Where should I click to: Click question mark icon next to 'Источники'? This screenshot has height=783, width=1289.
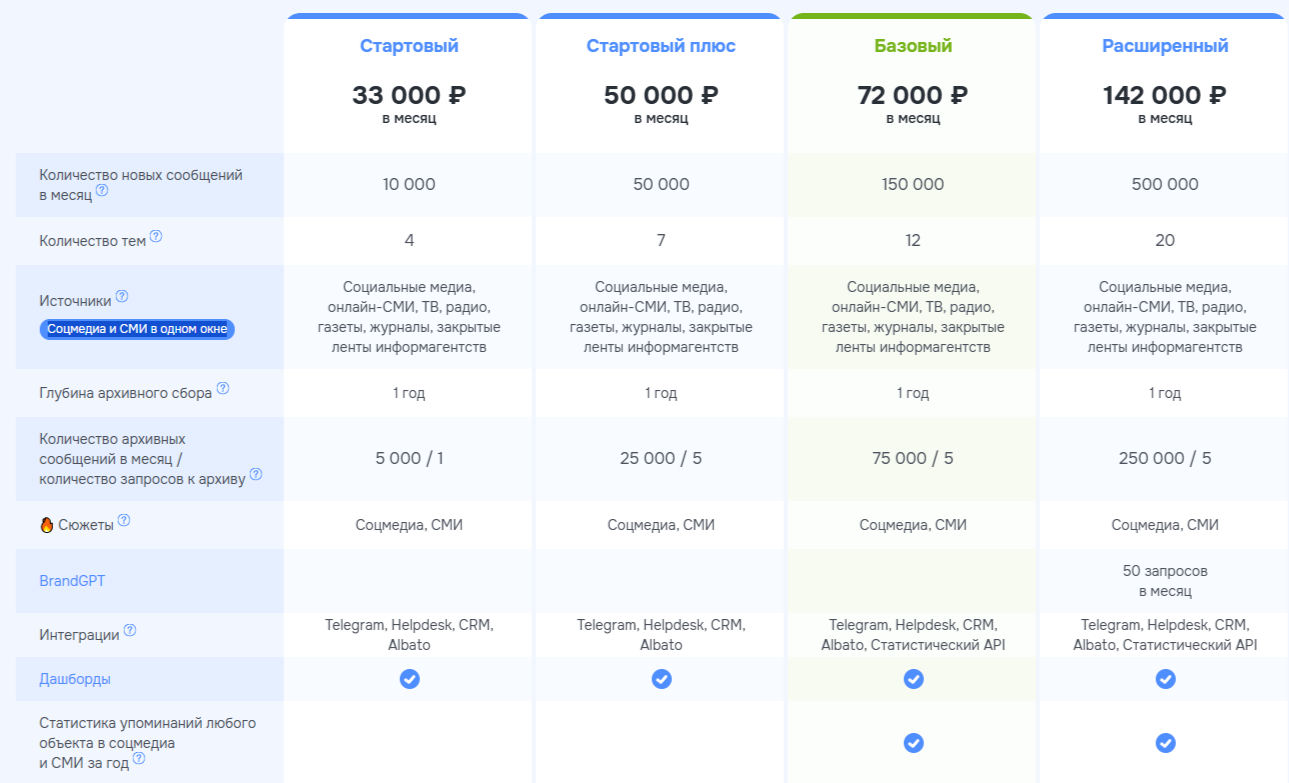point(122,296)
